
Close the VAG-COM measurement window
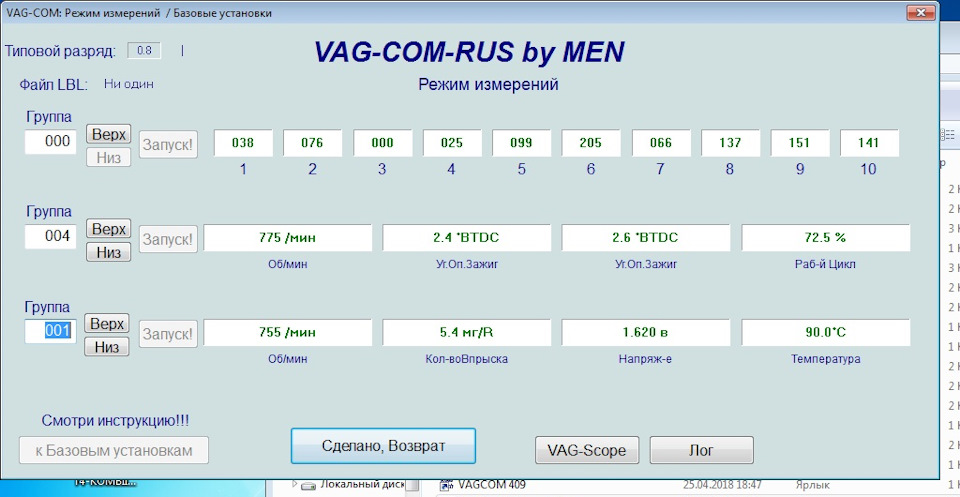tap(920, 12)
